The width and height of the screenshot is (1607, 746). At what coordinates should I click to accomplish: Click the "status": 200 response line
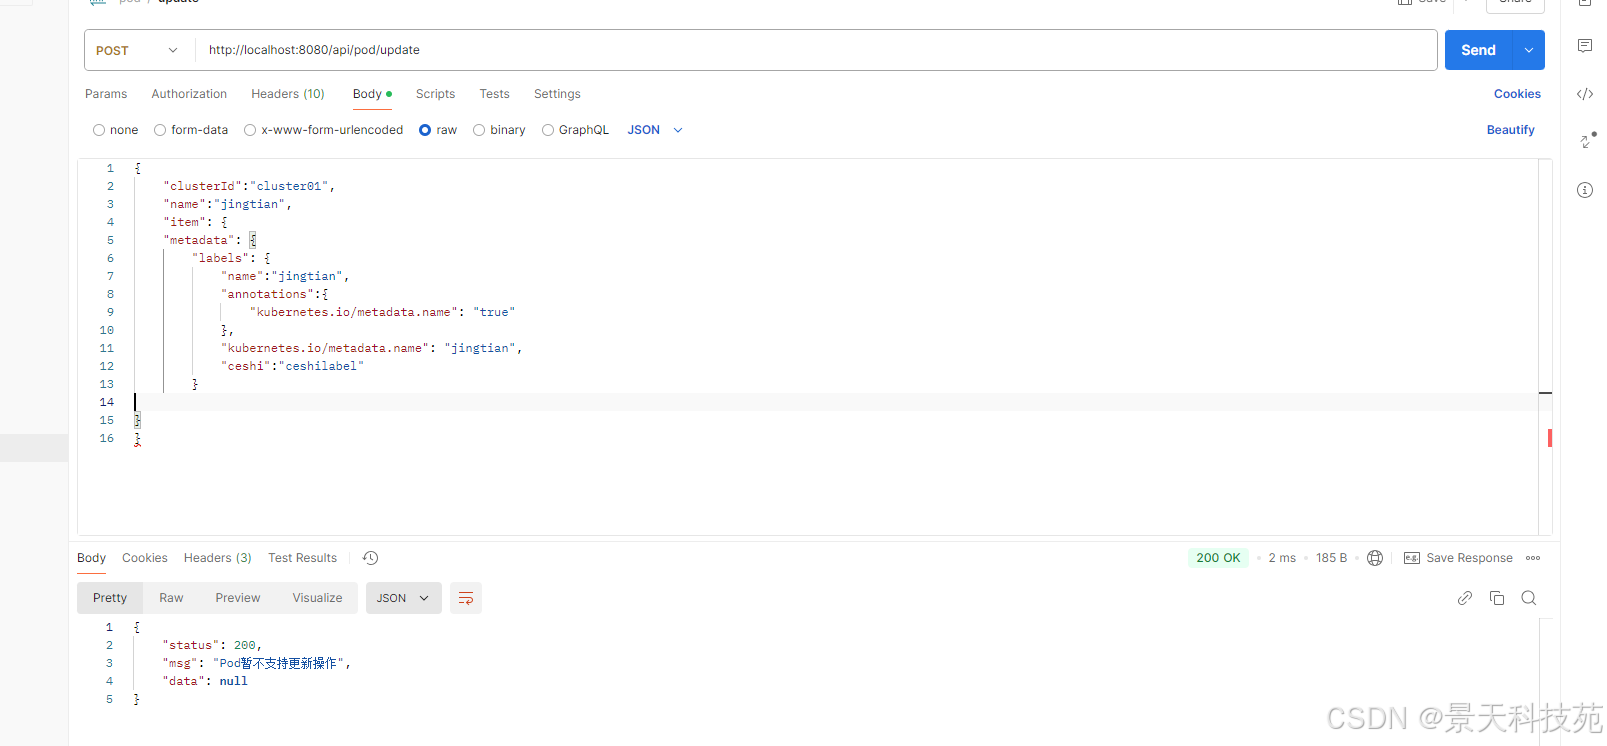tap(212, 645)
